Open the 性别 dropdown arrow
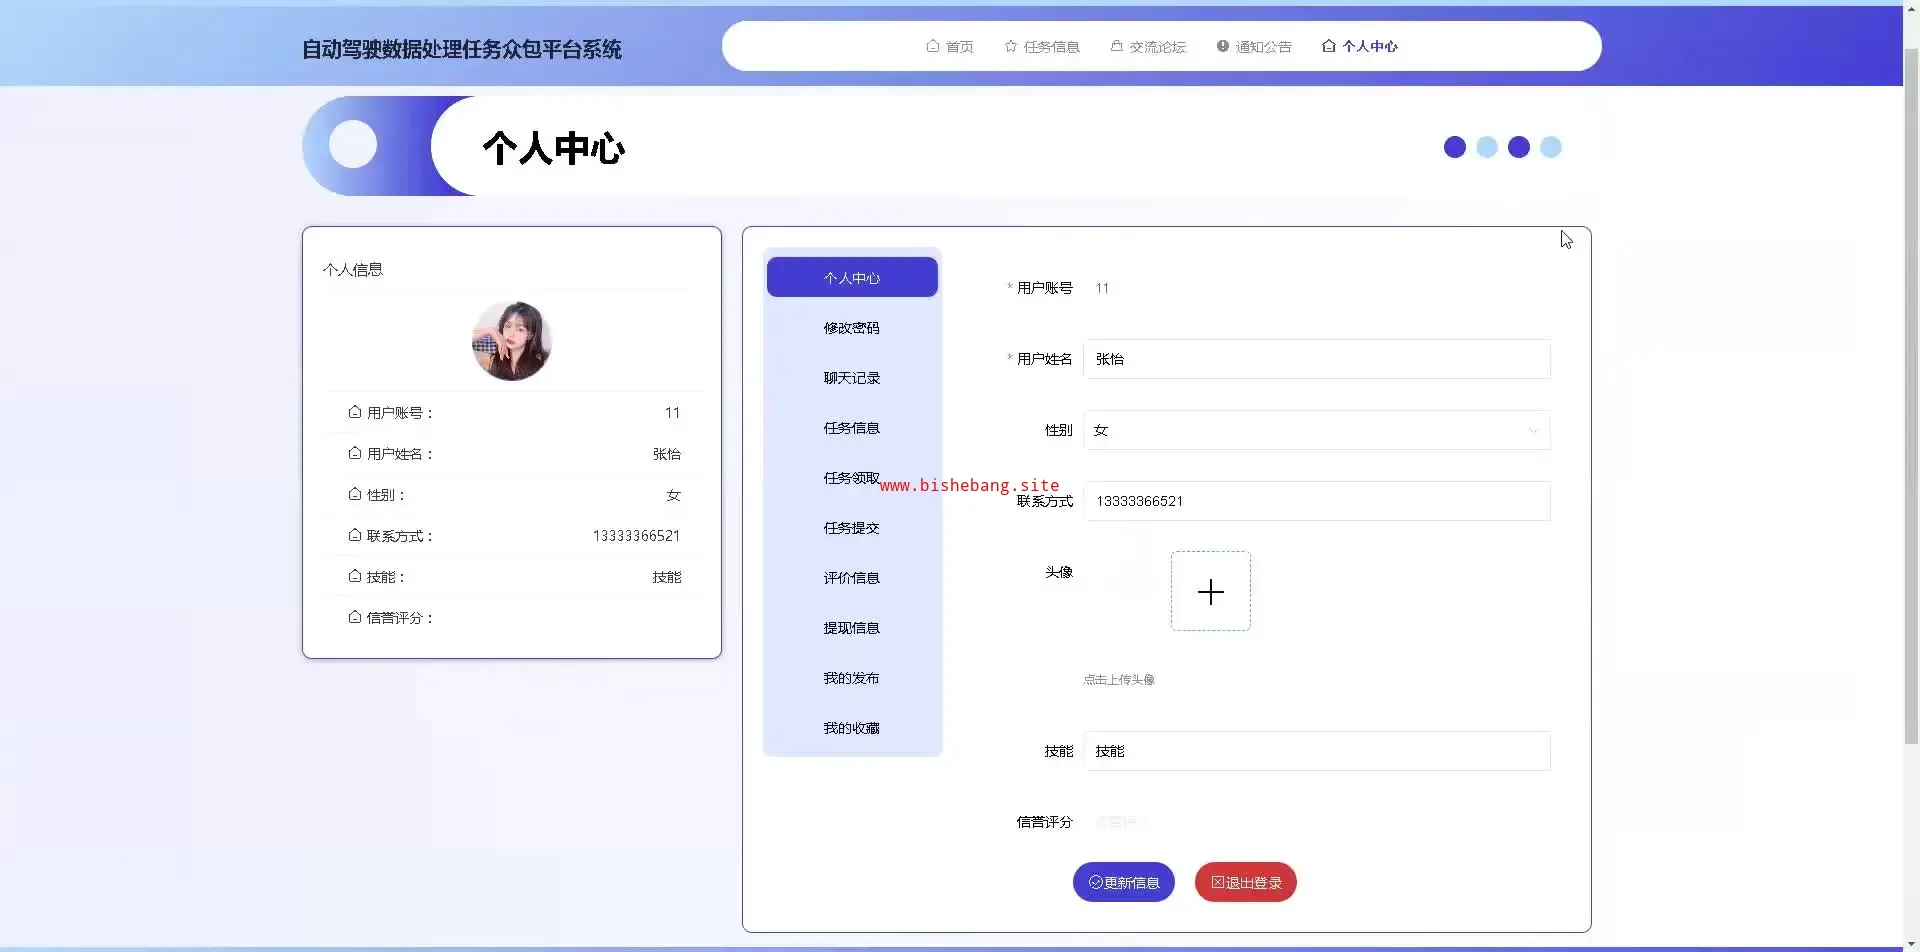 click(1533, 431)
